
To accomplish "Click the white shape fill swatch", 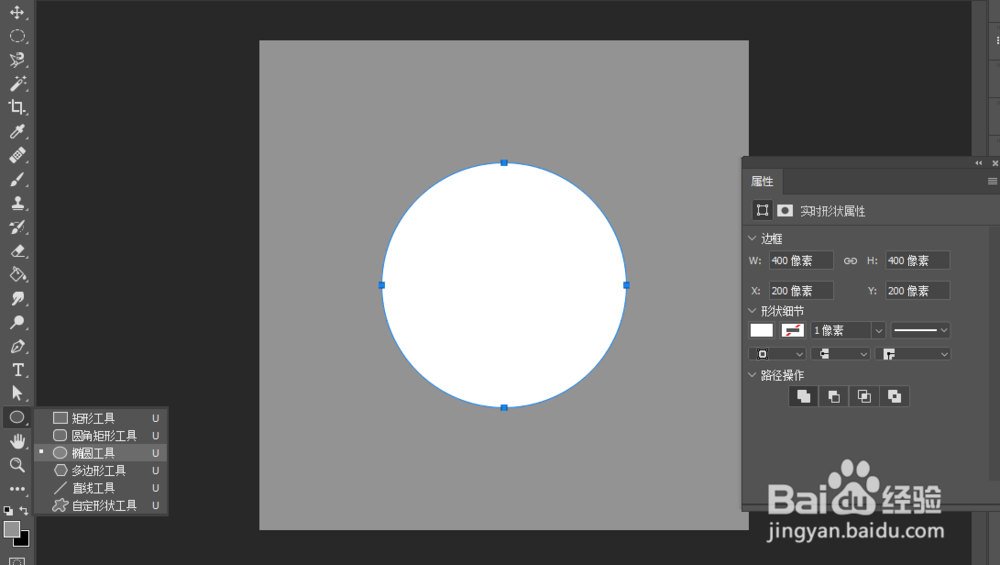I will (x=761, y=330).
